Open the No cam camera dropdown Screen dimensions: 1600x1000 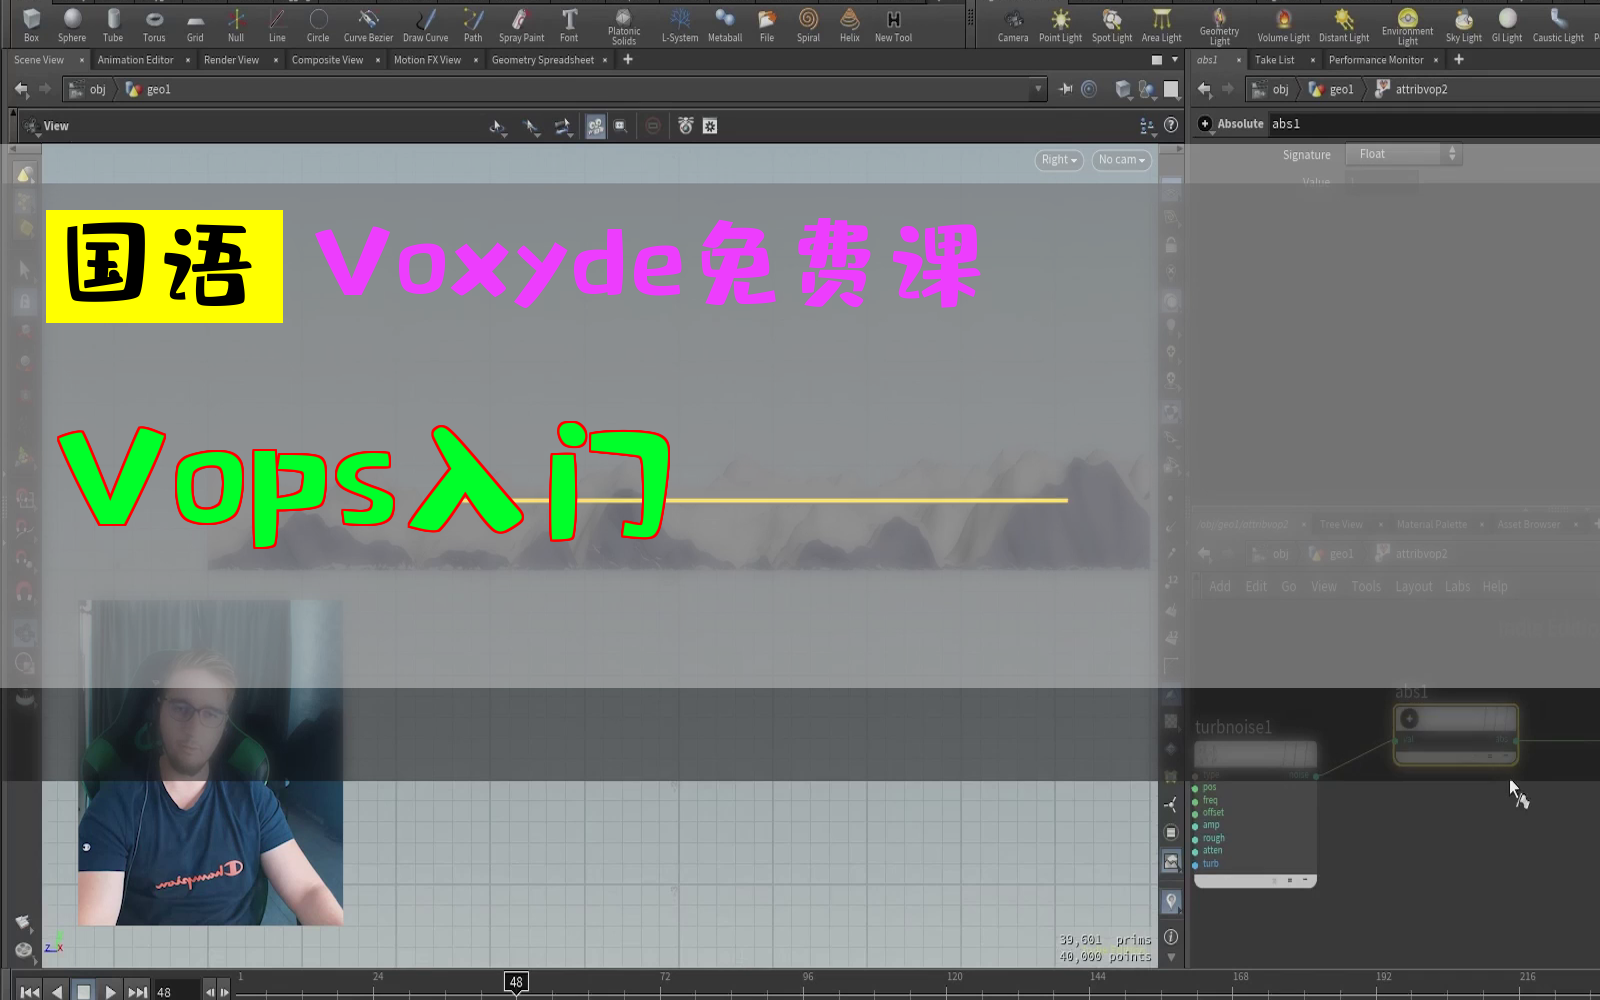click(x=1121, y=160)
